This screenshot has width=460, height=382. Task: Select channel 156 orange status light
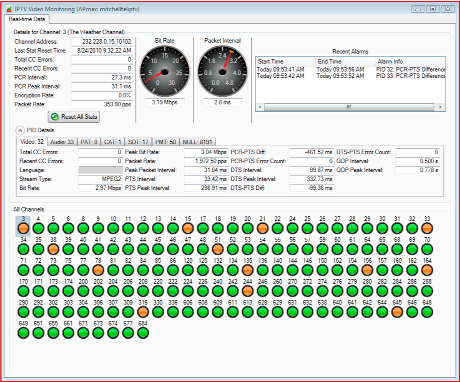pyautogui.click(x=367, y=270)
